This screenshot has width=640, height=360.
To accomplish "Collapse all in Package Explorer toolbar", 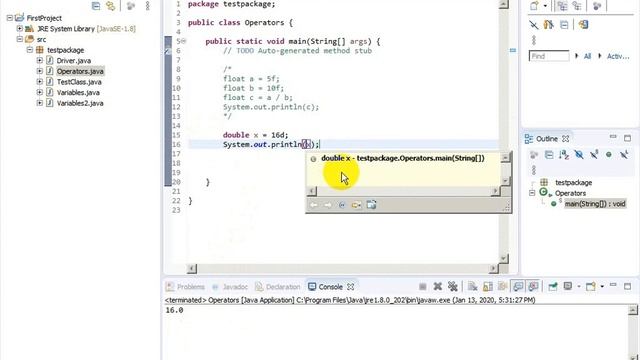I will [96, 6].
